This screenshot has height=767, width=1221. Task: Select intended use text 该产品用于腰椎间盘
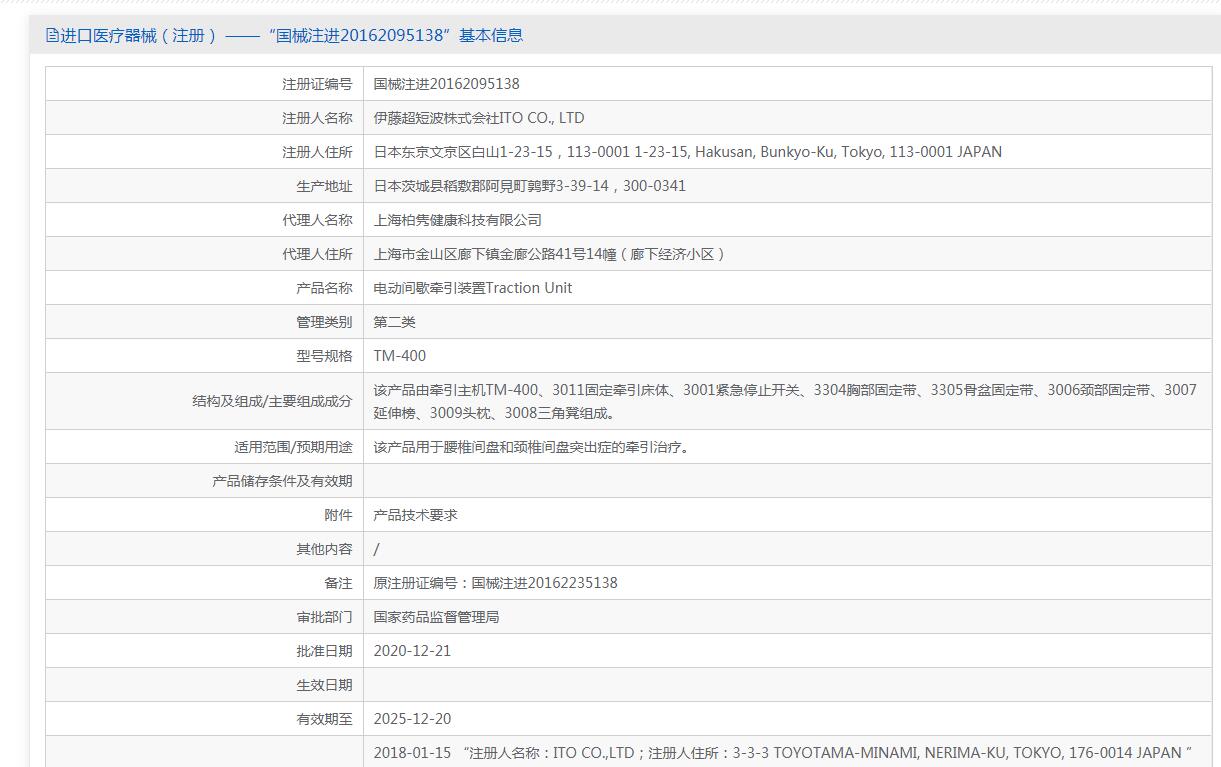point(531,447)
